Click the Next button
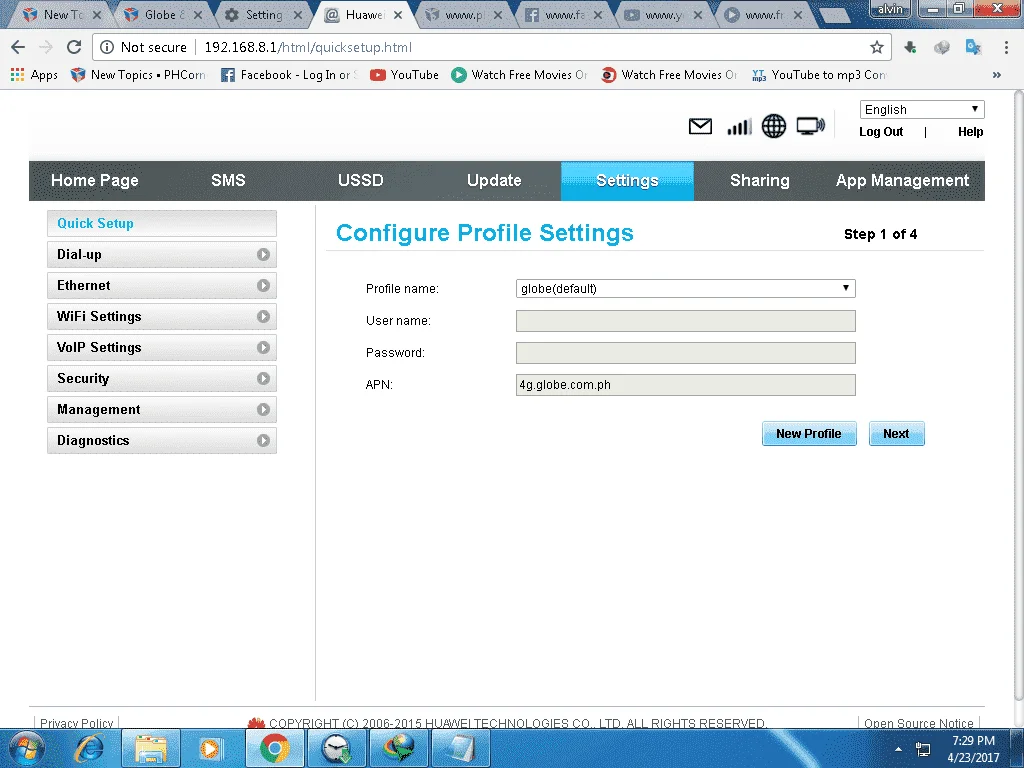 coord(897,434)
